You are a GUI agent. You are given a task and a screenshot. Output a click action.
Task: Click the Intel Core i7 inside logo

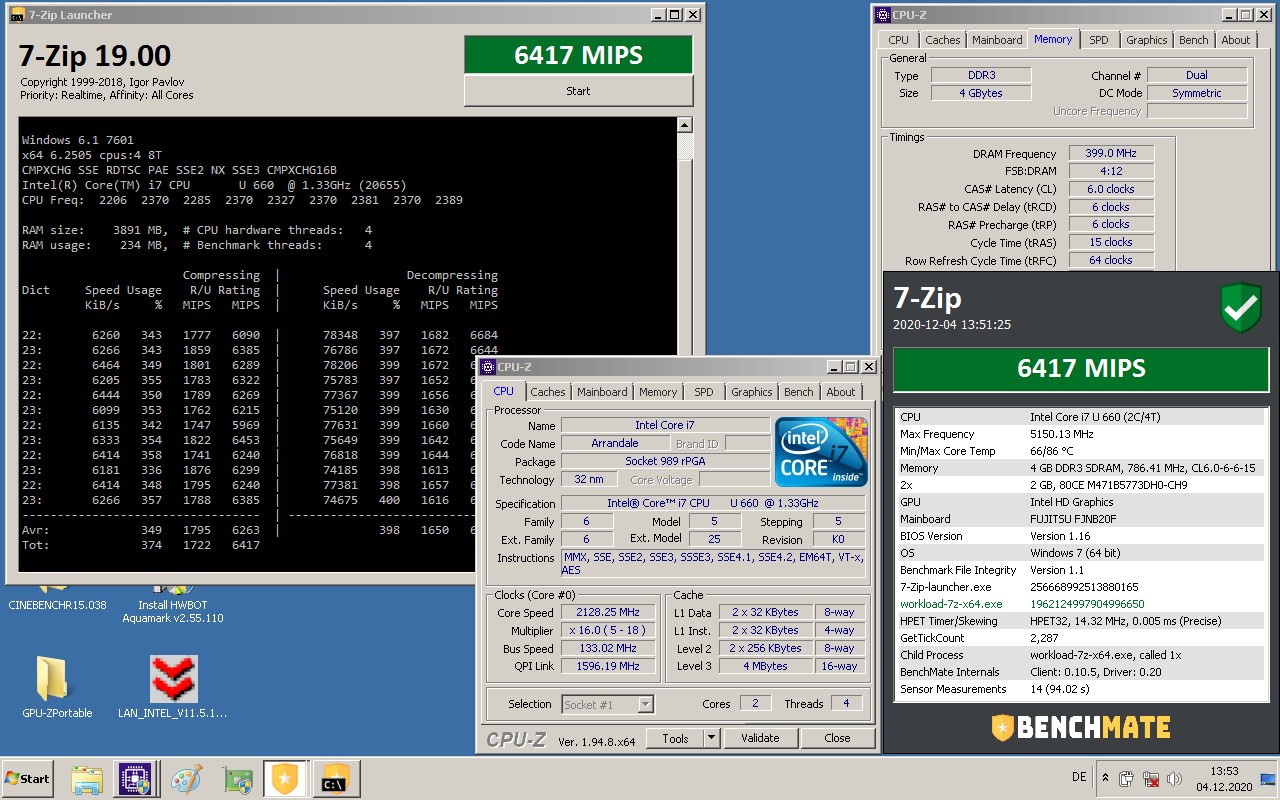pos(821,451)
